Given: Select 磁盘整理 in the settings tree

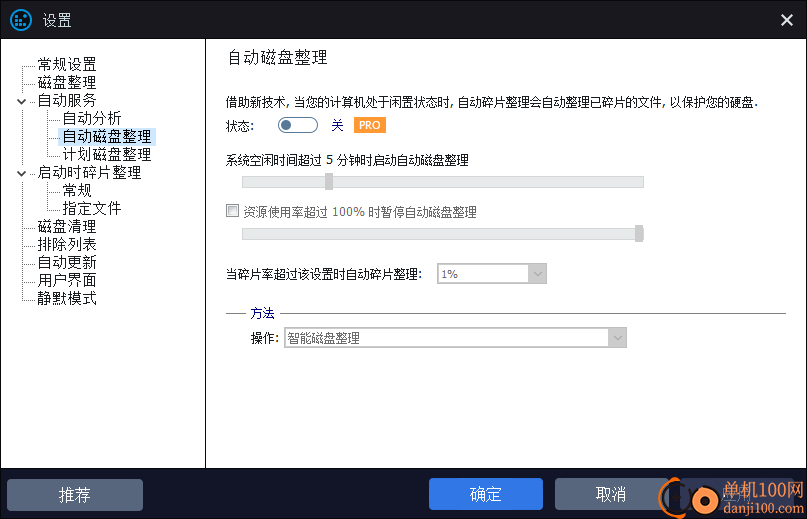Looking at the screenshot, I should [x=67, y=82].
